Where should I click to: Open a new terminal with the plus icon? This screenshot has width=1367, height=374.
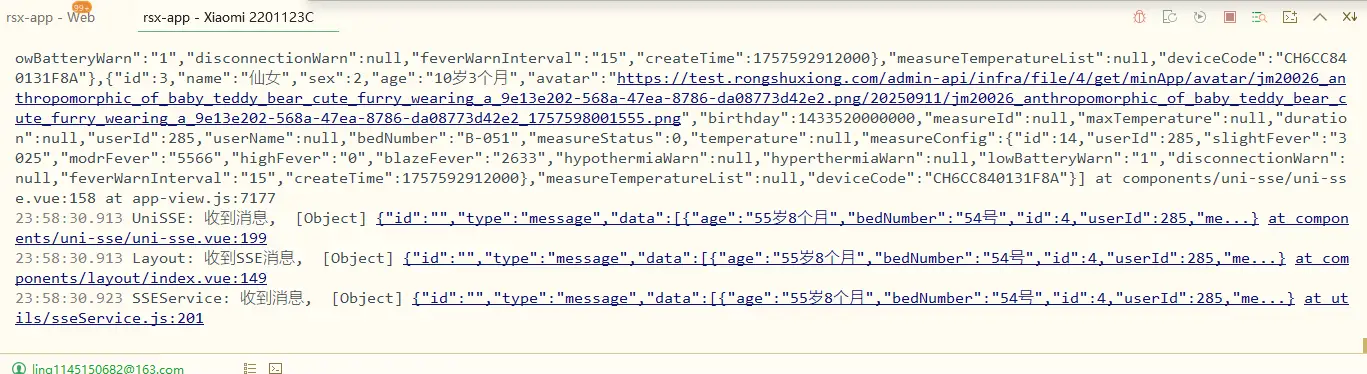pyautogui.click(x=1290, y=17)
